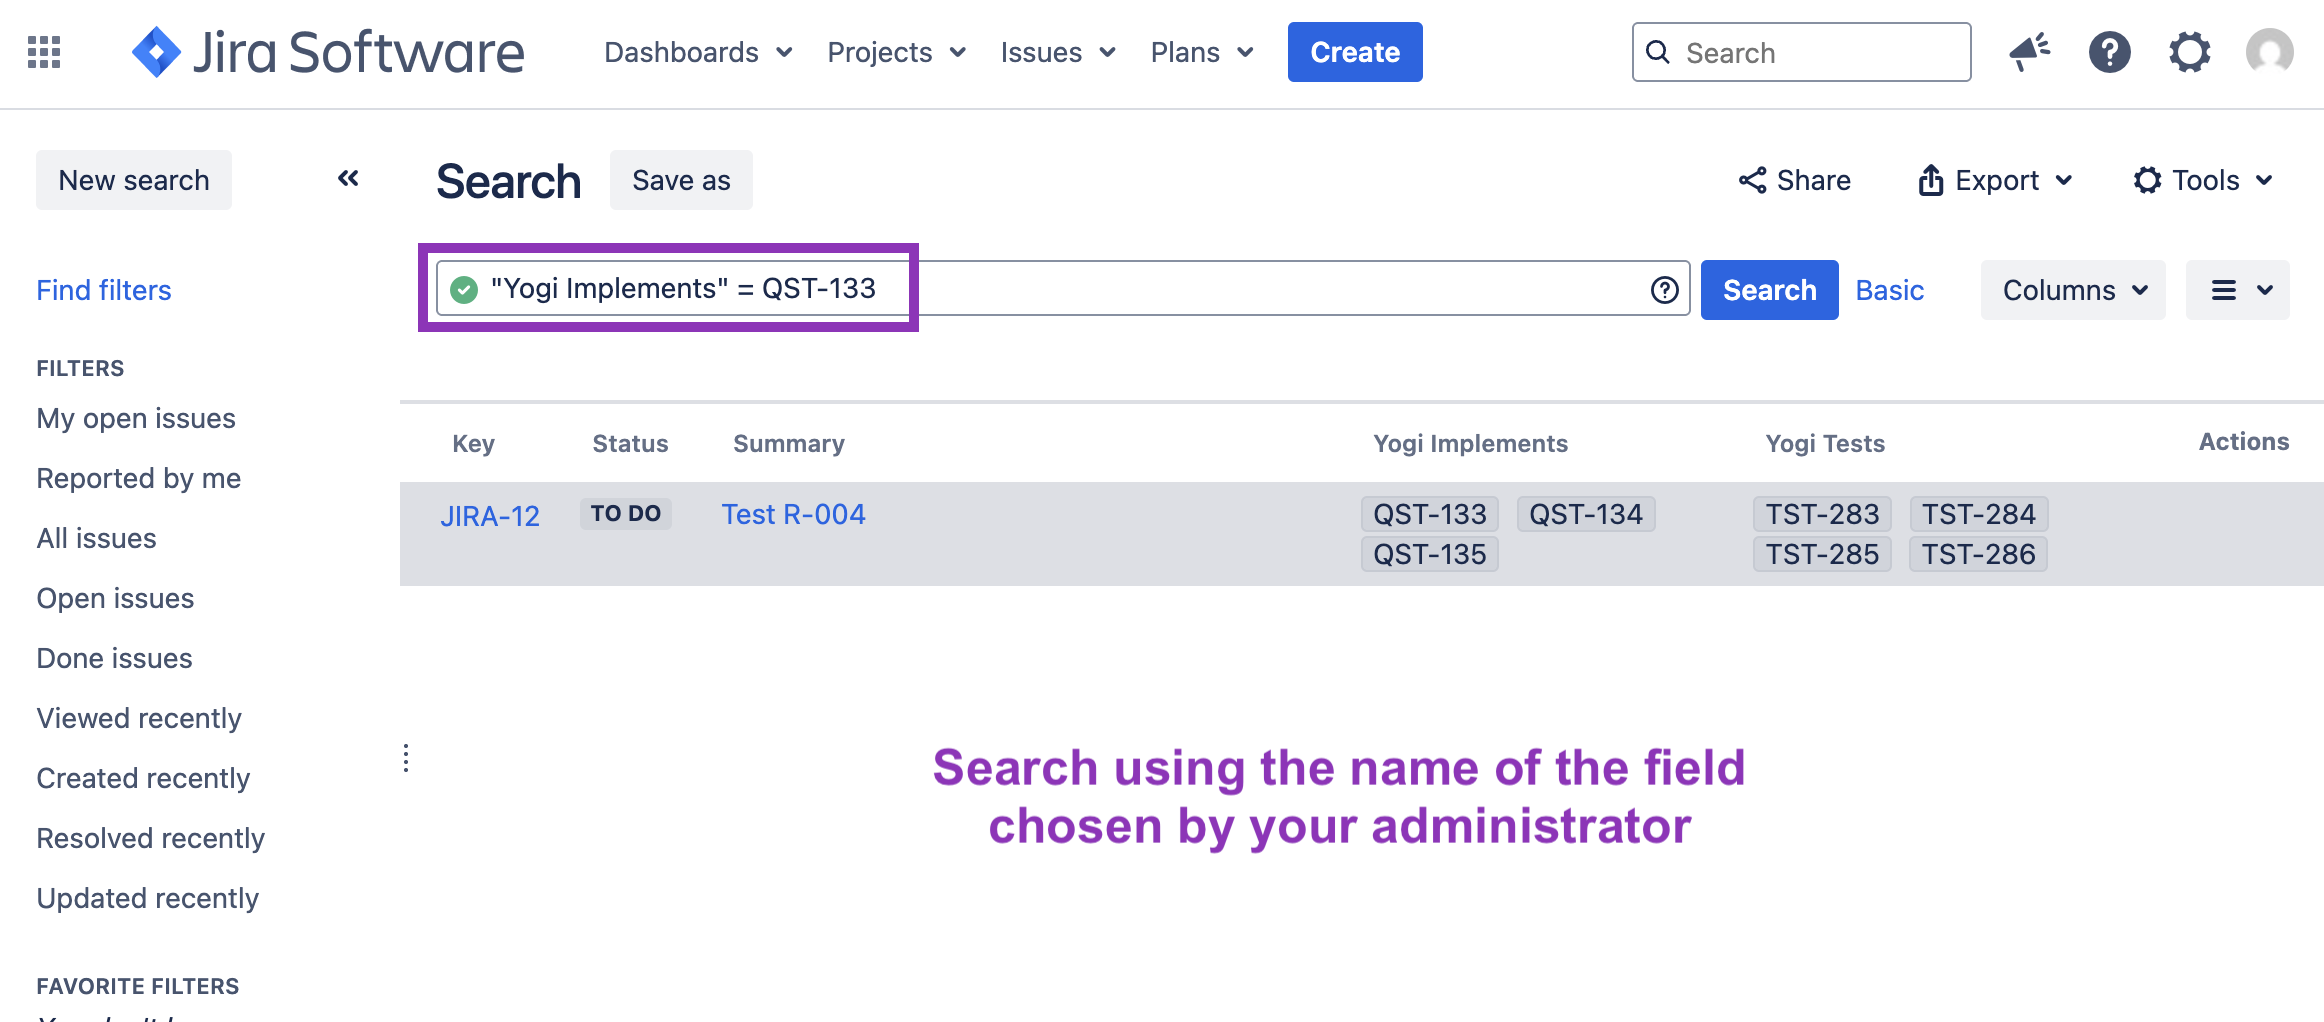2324x1022 pixels.
Task: Switch to Basic search mode
Action: tap(1889, 290)
